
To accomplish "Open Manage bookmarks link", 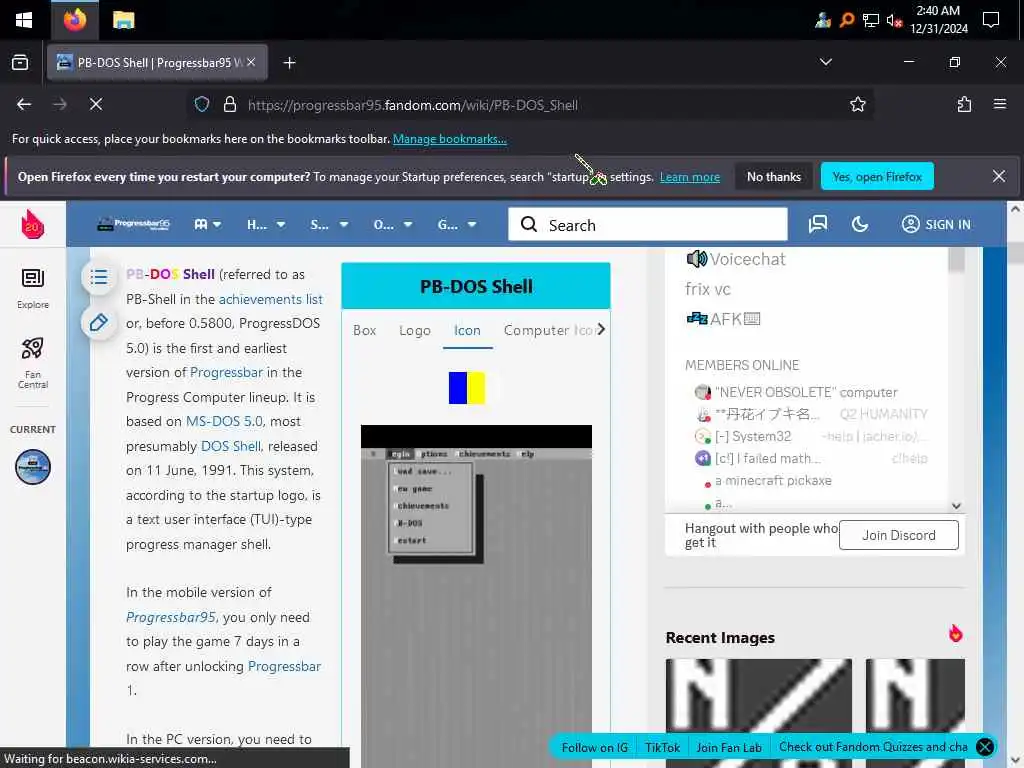I will click(449, 139).
